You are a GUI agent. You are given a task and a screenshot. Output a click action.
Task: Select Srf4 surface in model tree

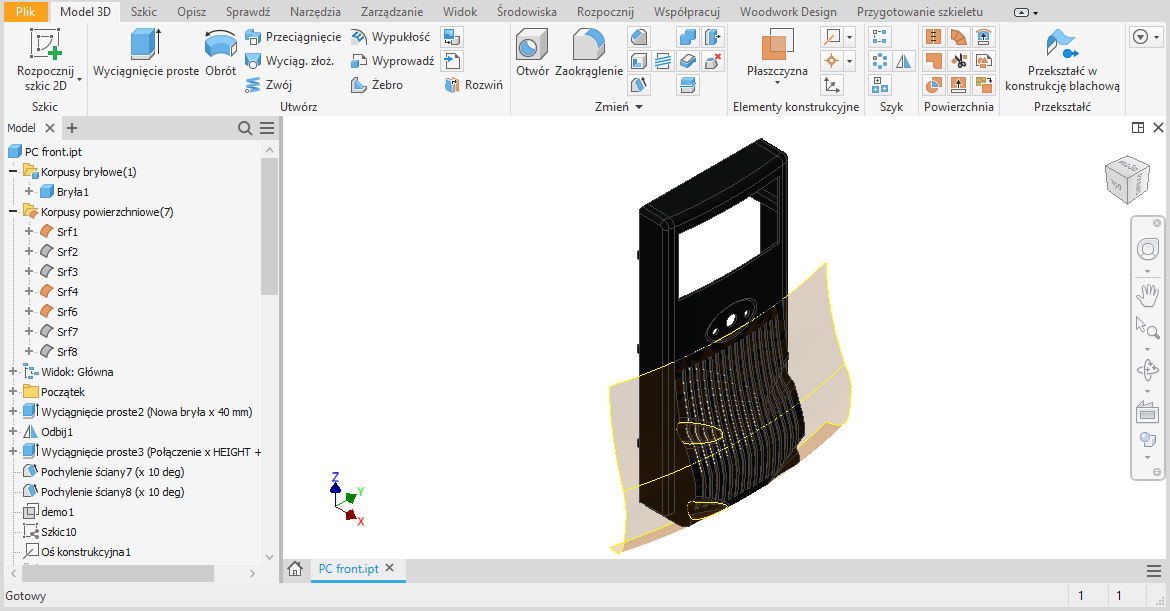point(67,292)
